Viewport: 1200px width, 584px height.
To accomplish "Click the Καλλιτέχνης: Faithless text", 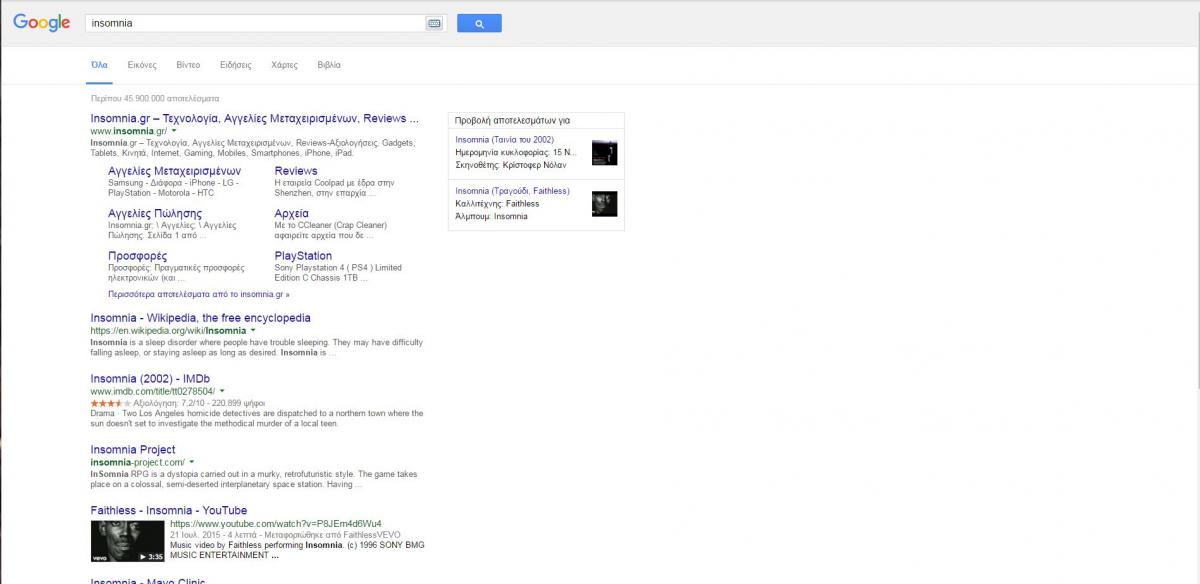I will tap(497, 204).
